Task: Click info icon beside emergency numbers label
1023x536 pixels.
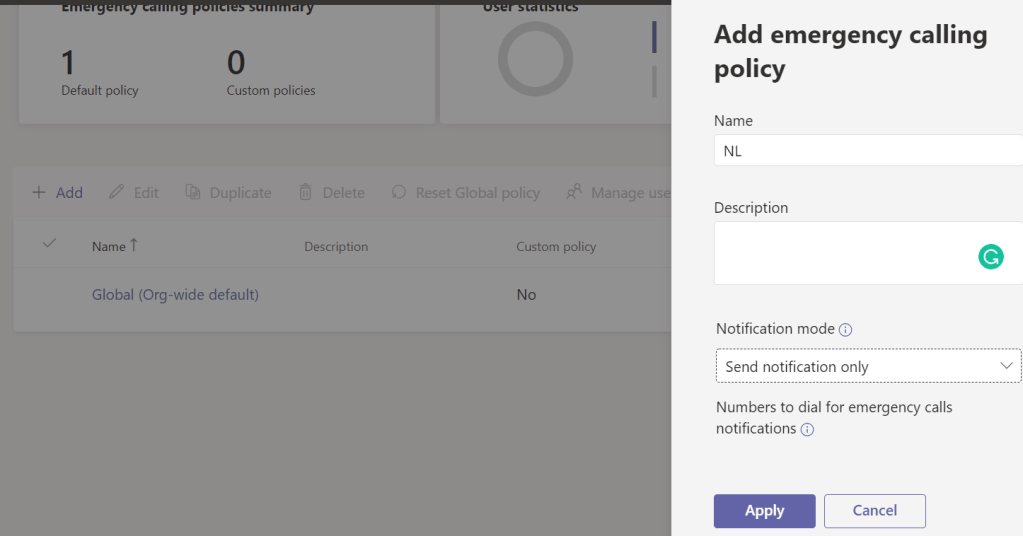Action: coord(807,430)
